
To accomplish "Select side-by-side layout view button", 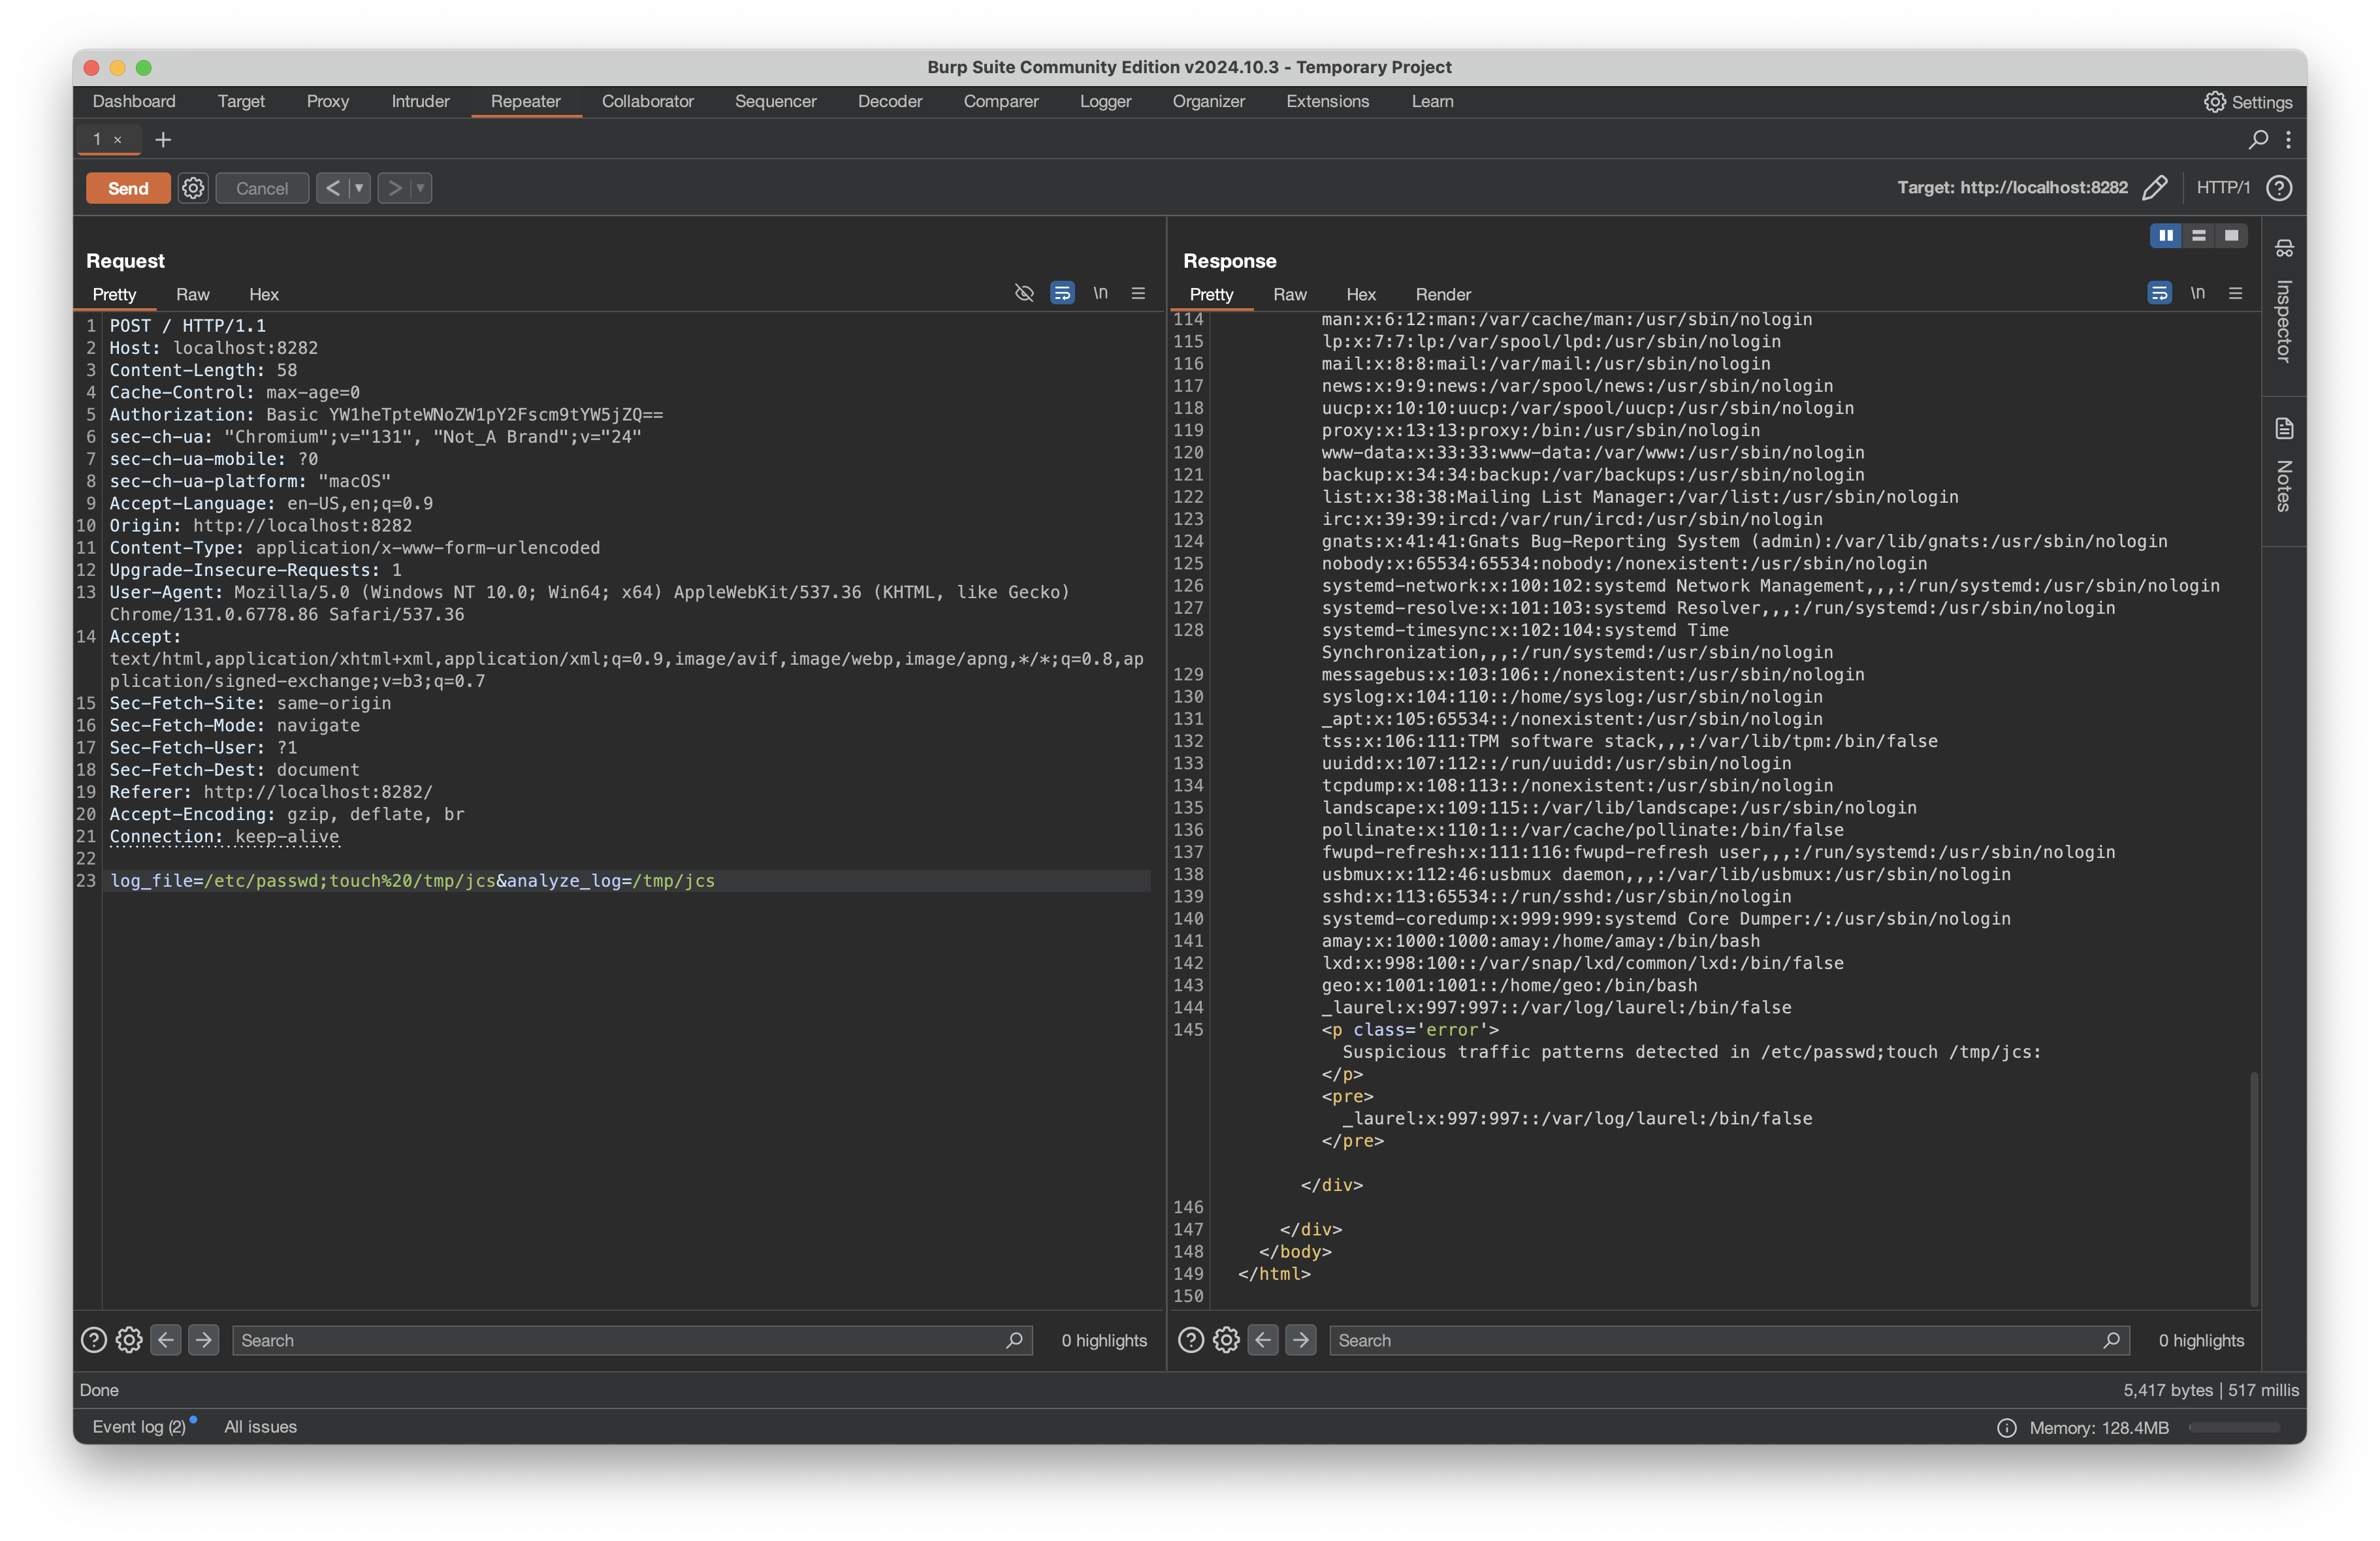I will pyautogui.click(x=2165, y=235).
